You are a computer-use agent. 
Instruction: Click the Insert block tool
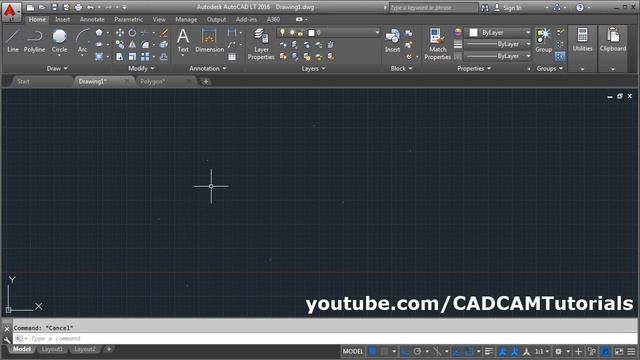392,41
